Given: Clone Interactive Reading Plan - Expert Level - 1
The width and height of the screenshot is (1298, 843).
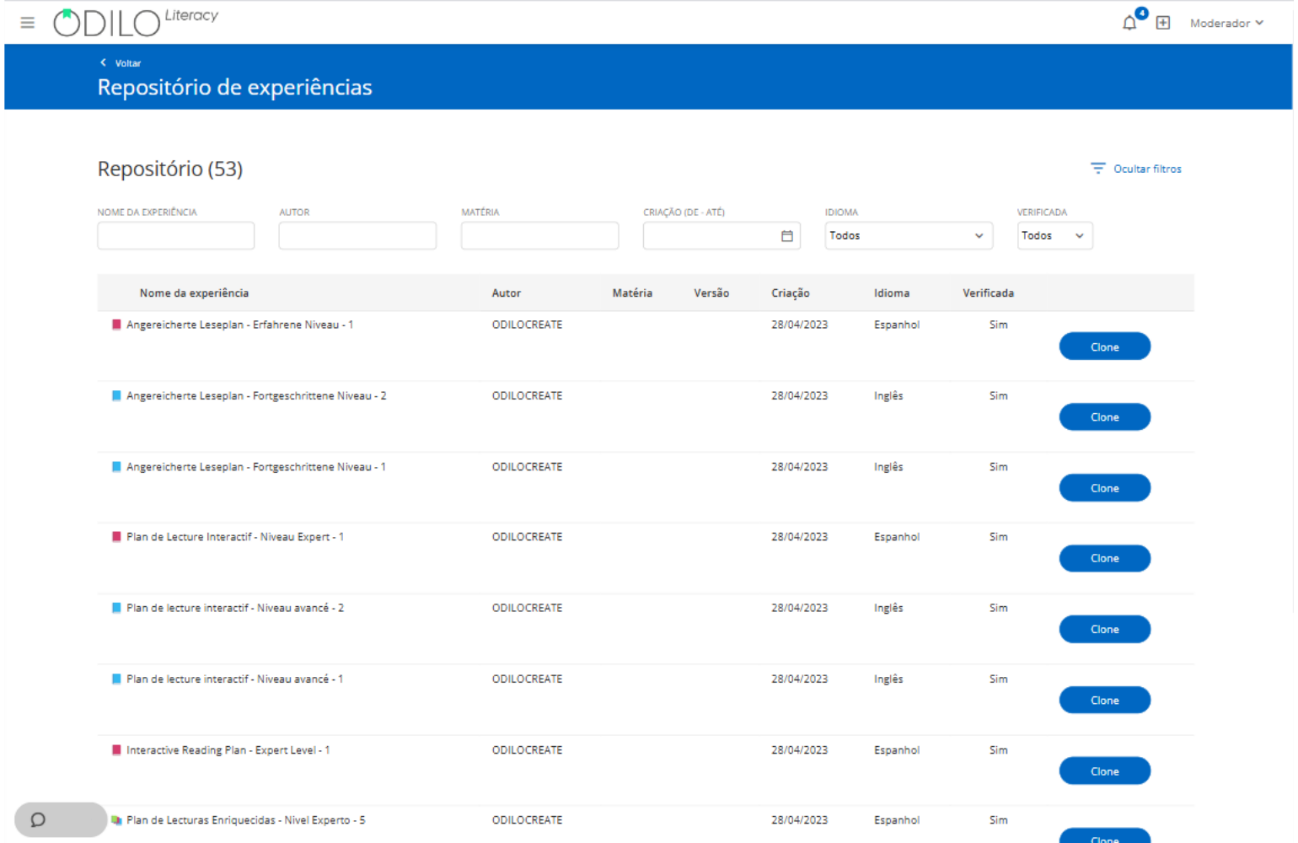Looking at the screenshot, I should [x=1105, y=771].
